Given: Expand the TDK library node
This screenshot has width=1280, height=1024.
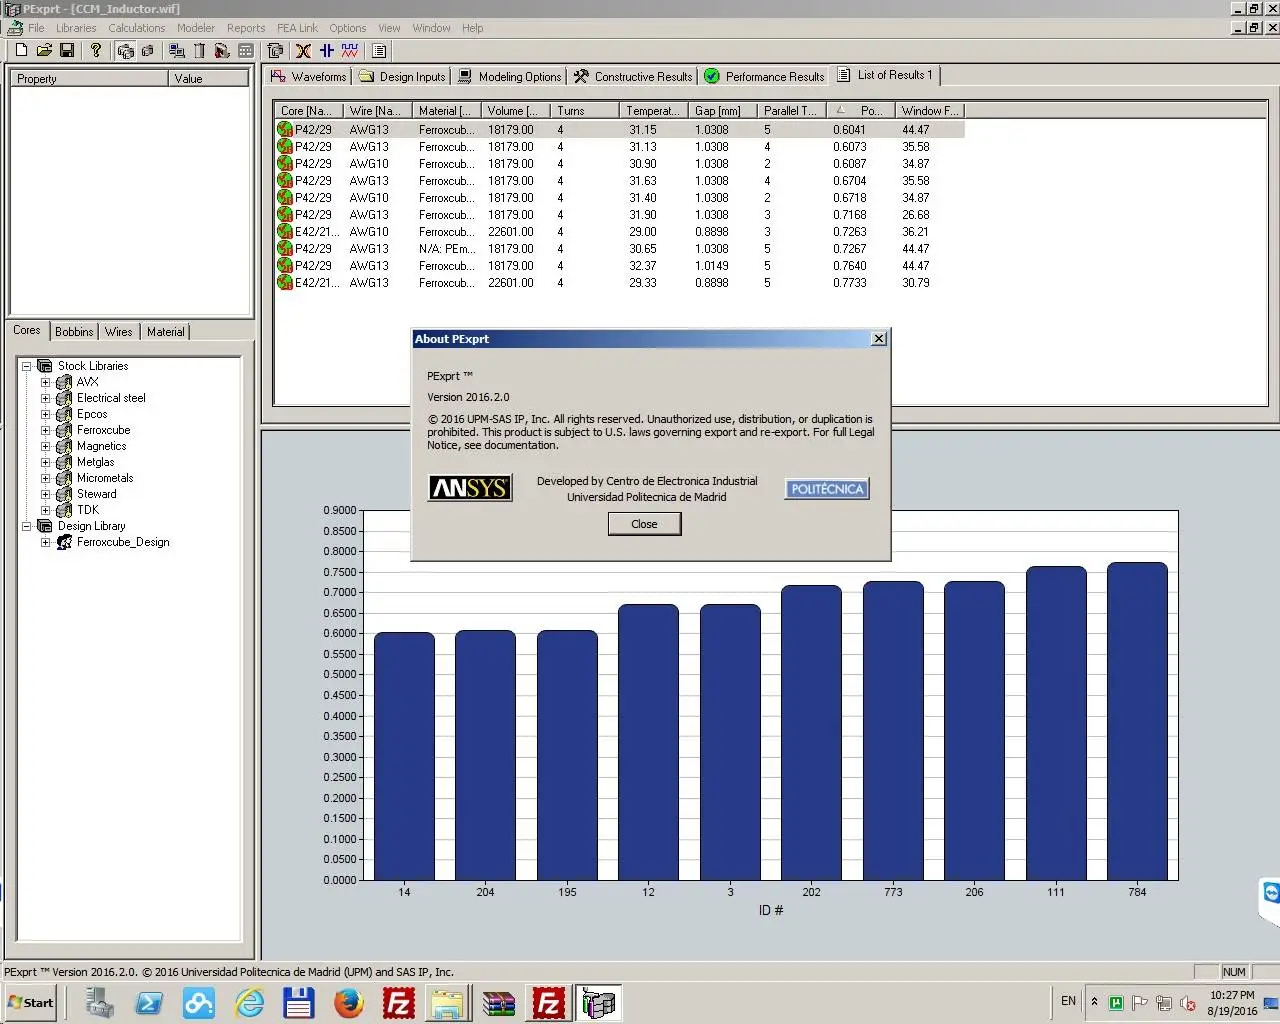Looking at the screenshot, I should tap(45, 510).
